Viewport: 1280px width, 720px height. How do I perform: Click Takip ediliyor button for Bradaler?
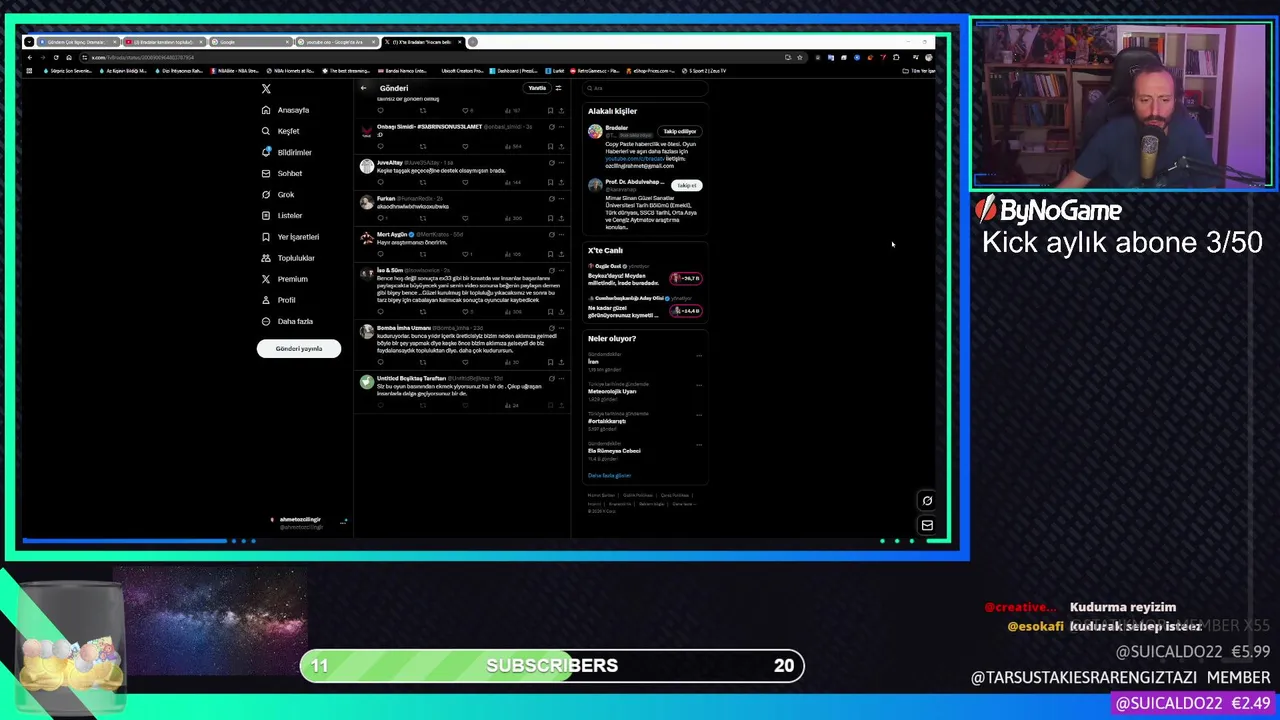coord(680,131)
